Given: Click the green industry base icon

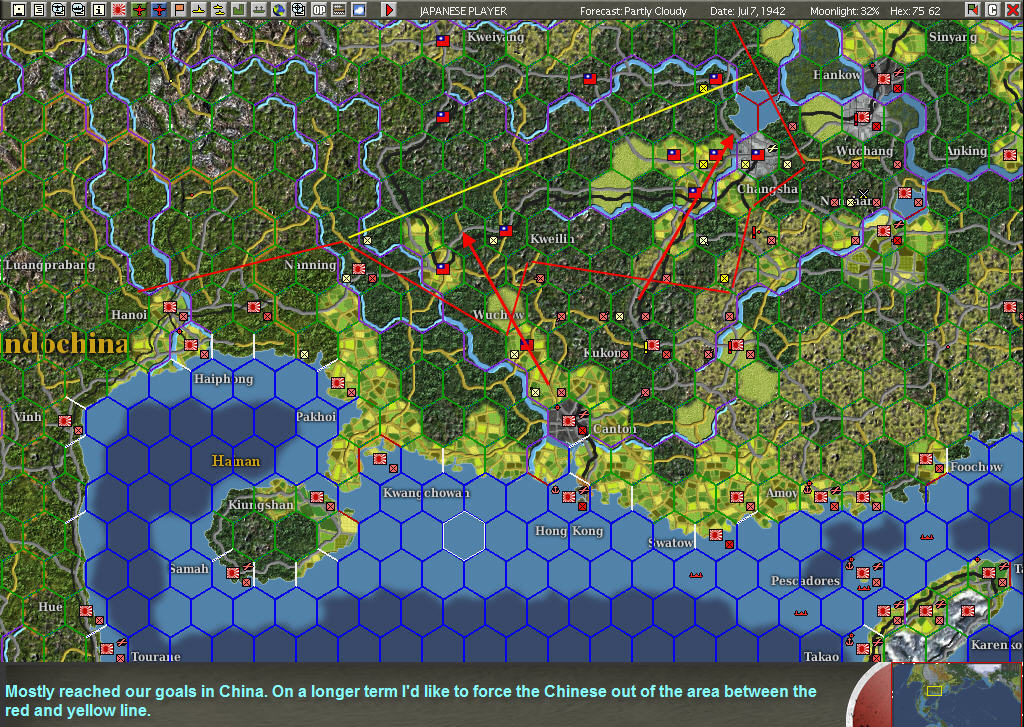Looking at the screenshot, I should [238, 10].
